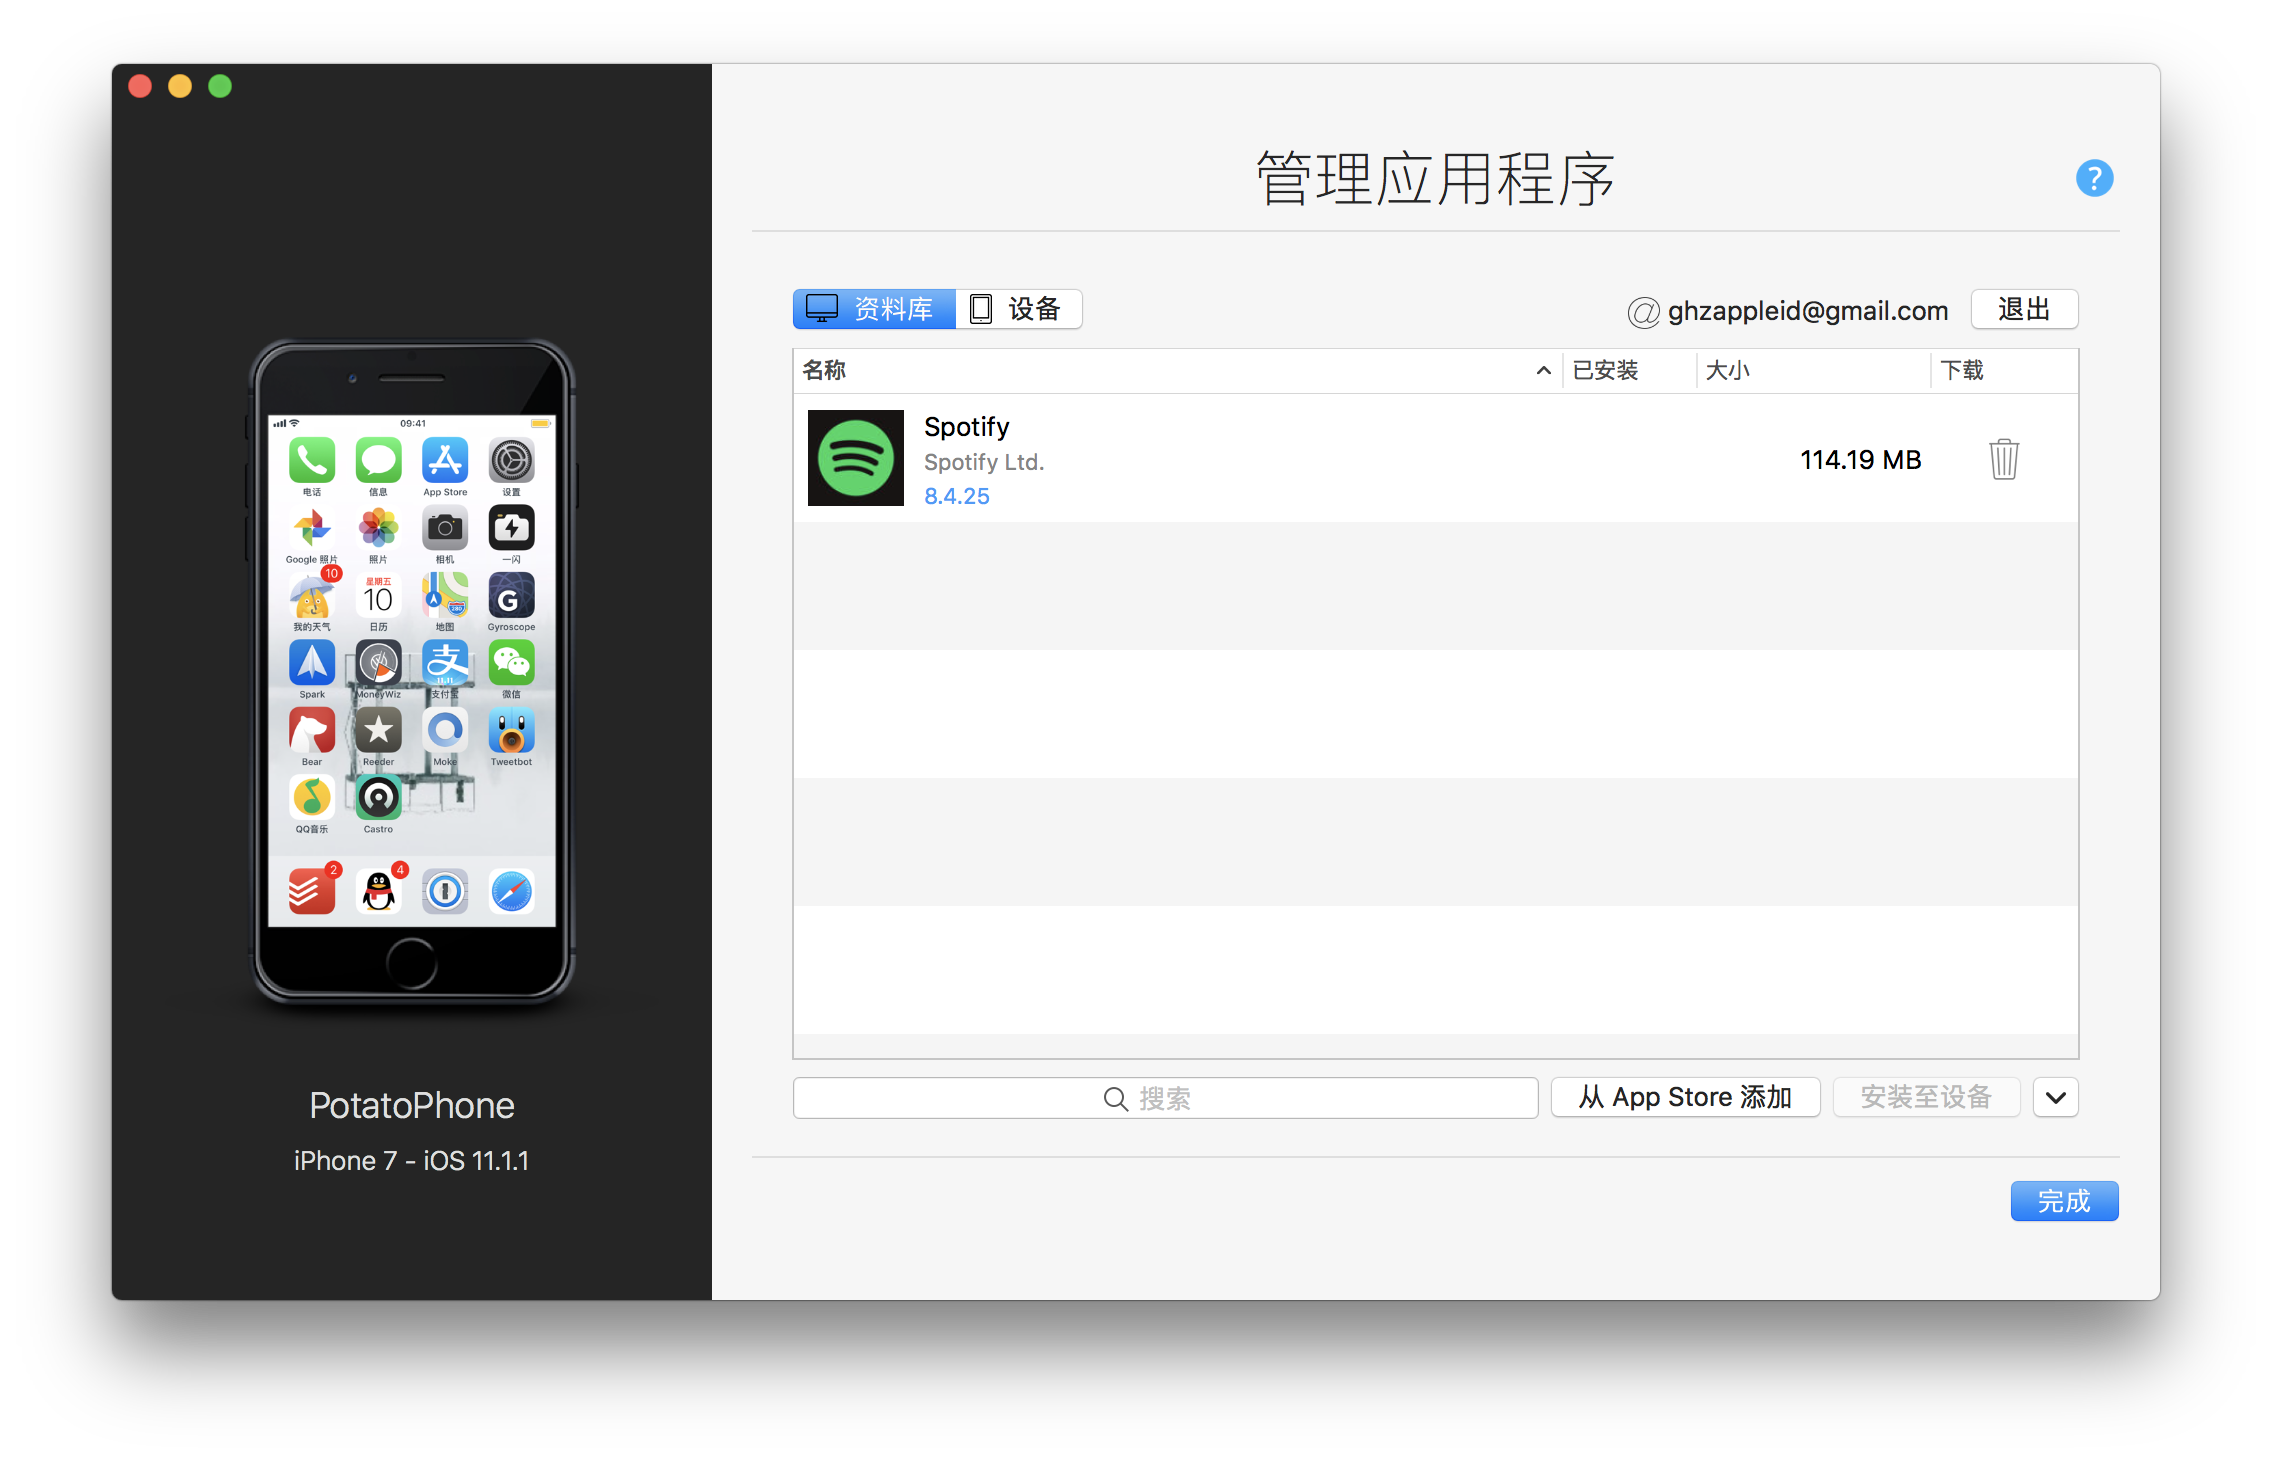Toggle the sort arrow in 名称 column
2272x1460 pixels.
click(1543, 371)
